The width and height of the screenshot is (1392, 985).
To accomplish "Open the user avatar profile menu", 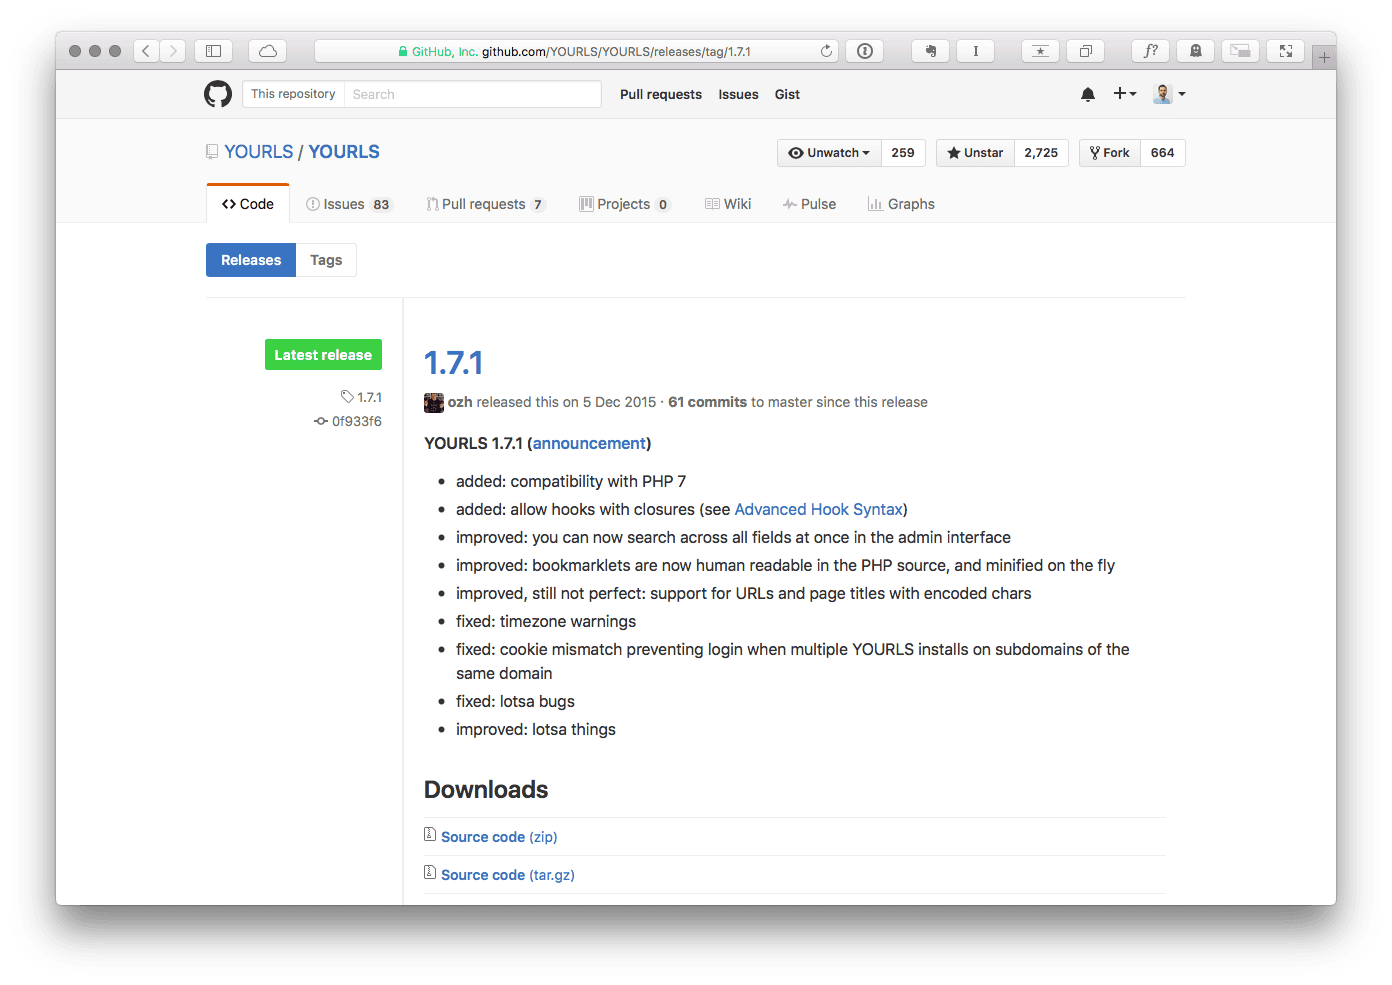I will coord(1169,94).
